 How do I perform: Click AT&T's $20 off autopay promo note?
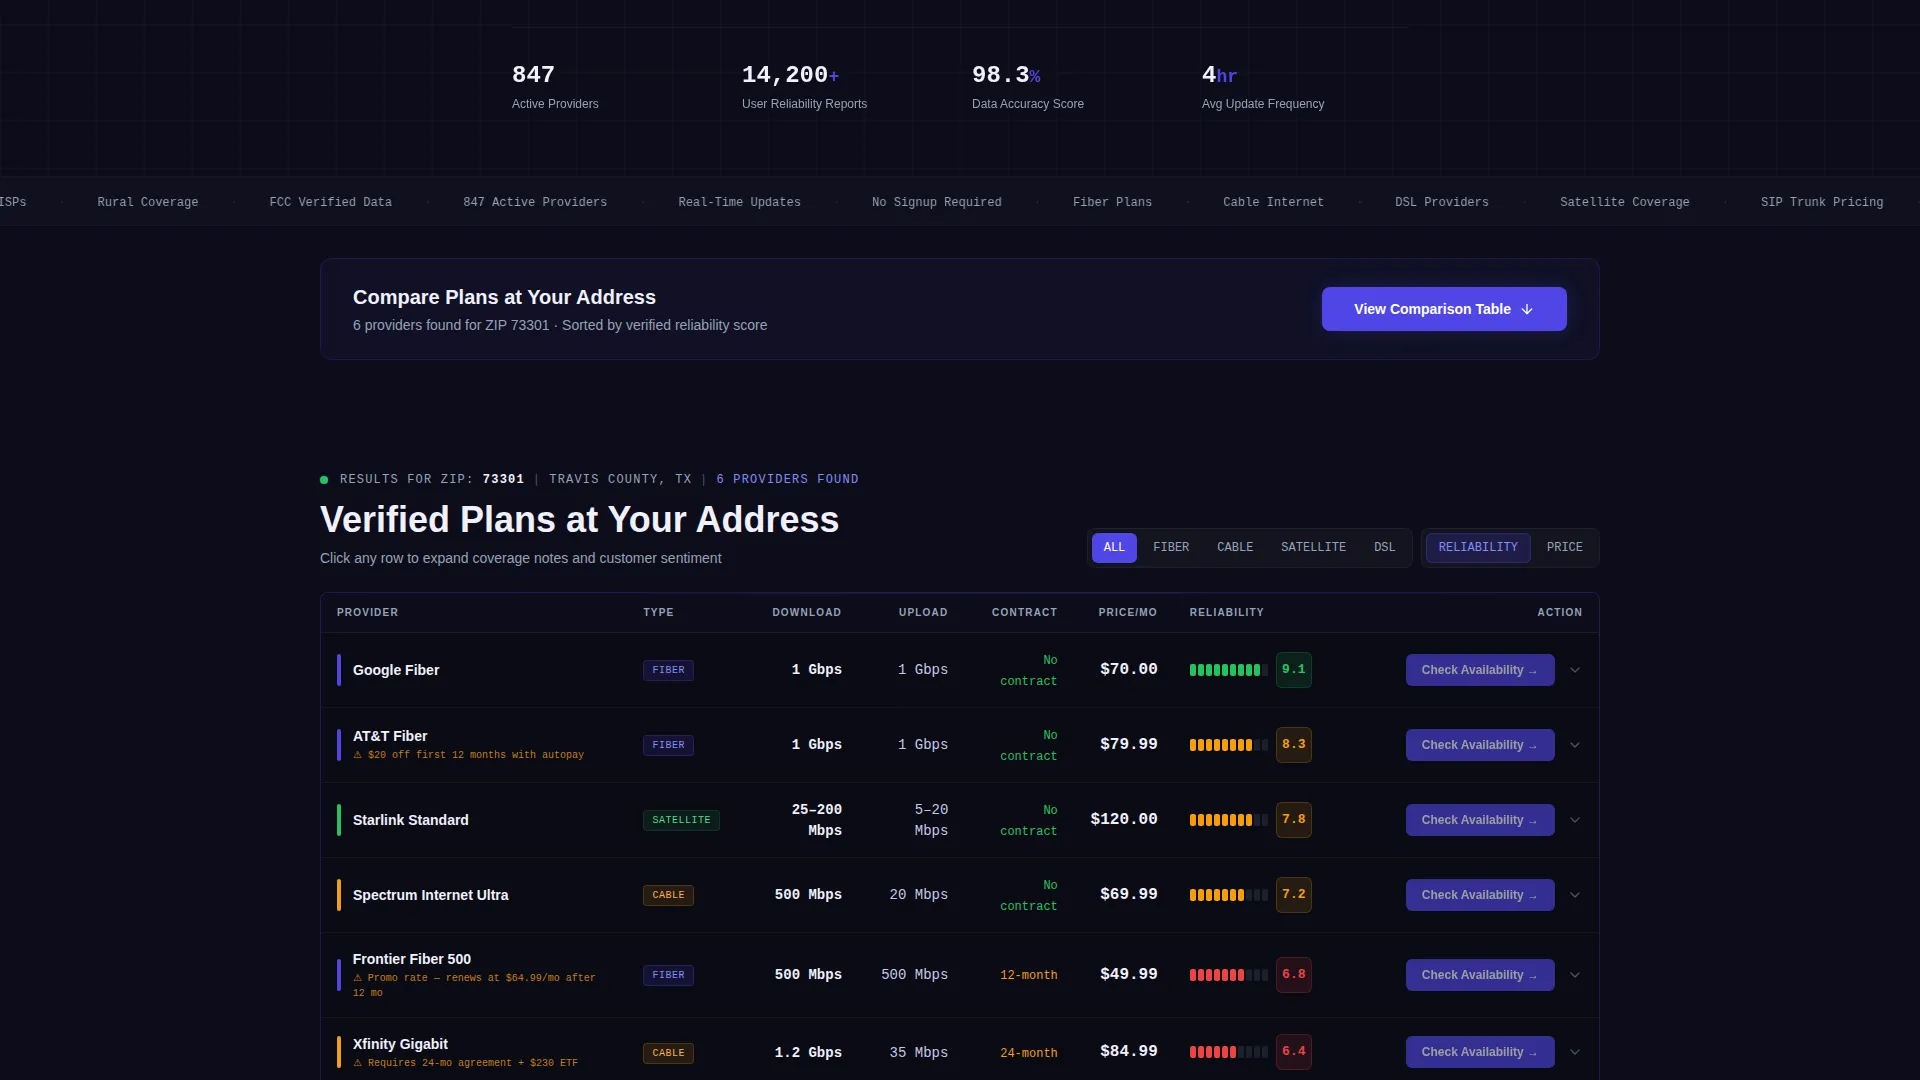468,755
